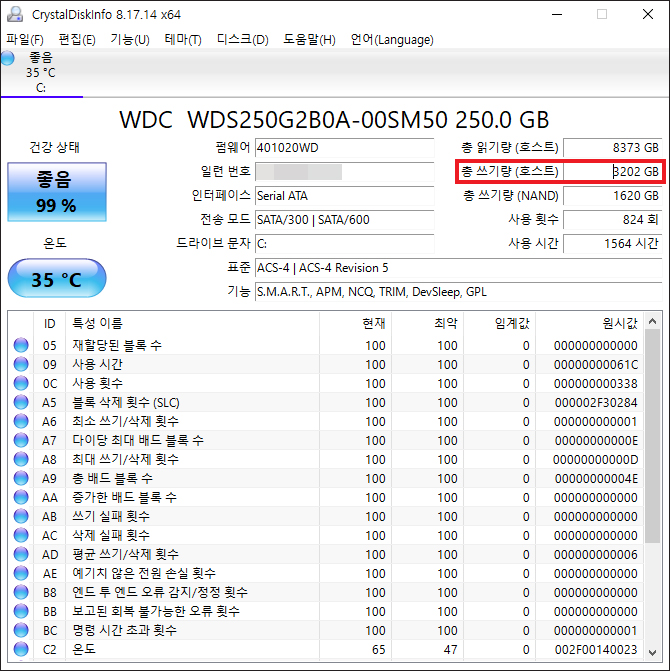This screenshot has height=671, width=670.
Task: Click the 최악 column header
Action: (x=427, y=323)
